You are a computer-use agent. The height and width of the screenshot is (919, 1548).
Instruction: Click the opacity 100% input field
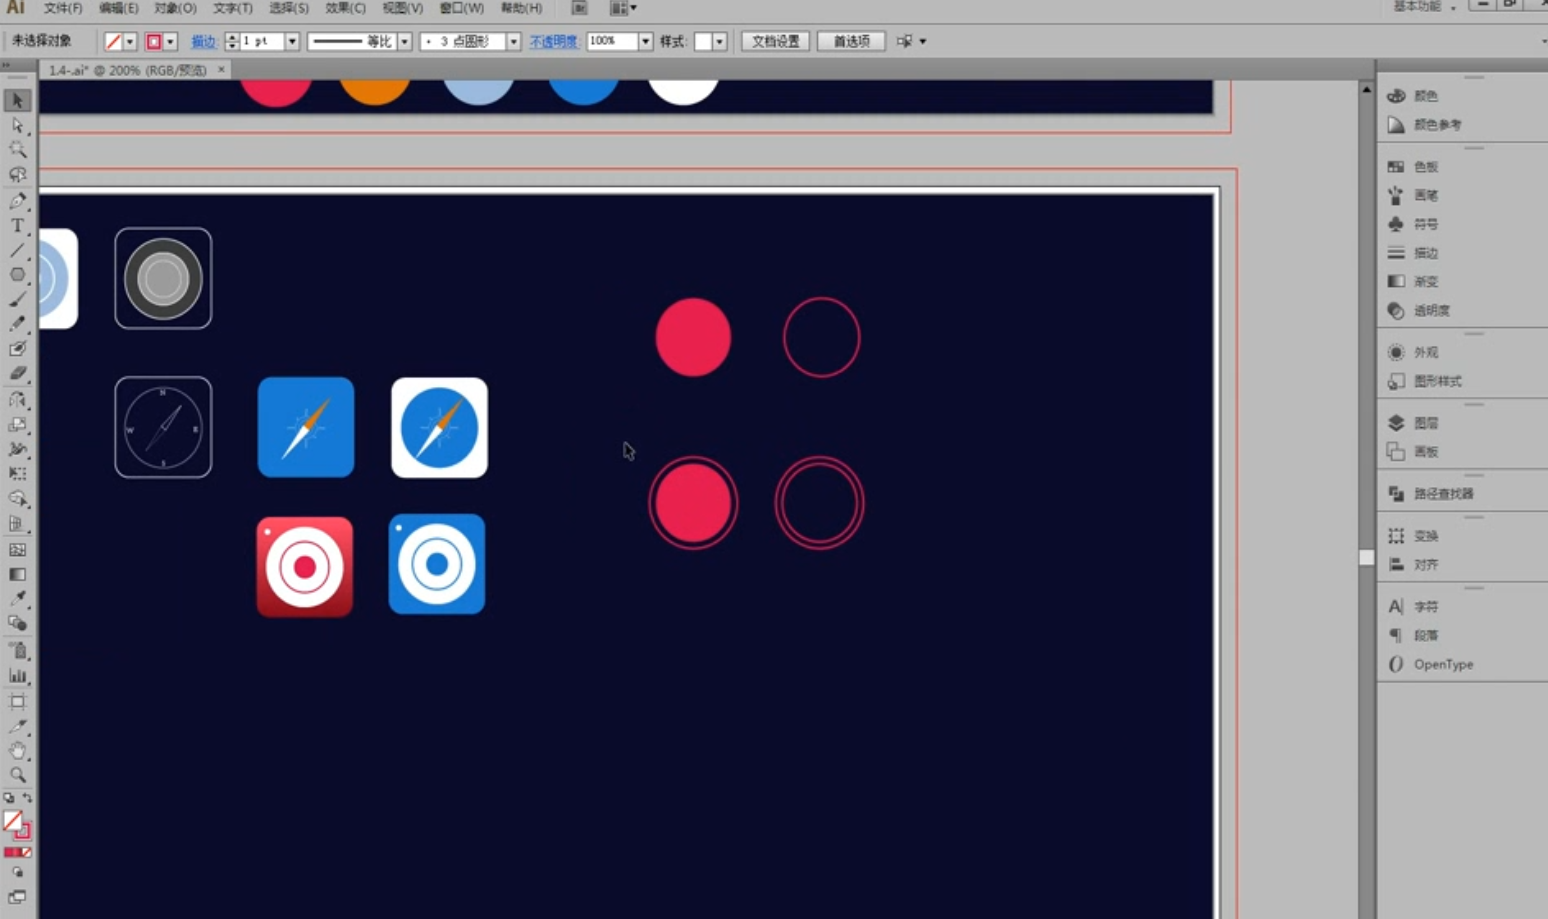tap(612, 42)
